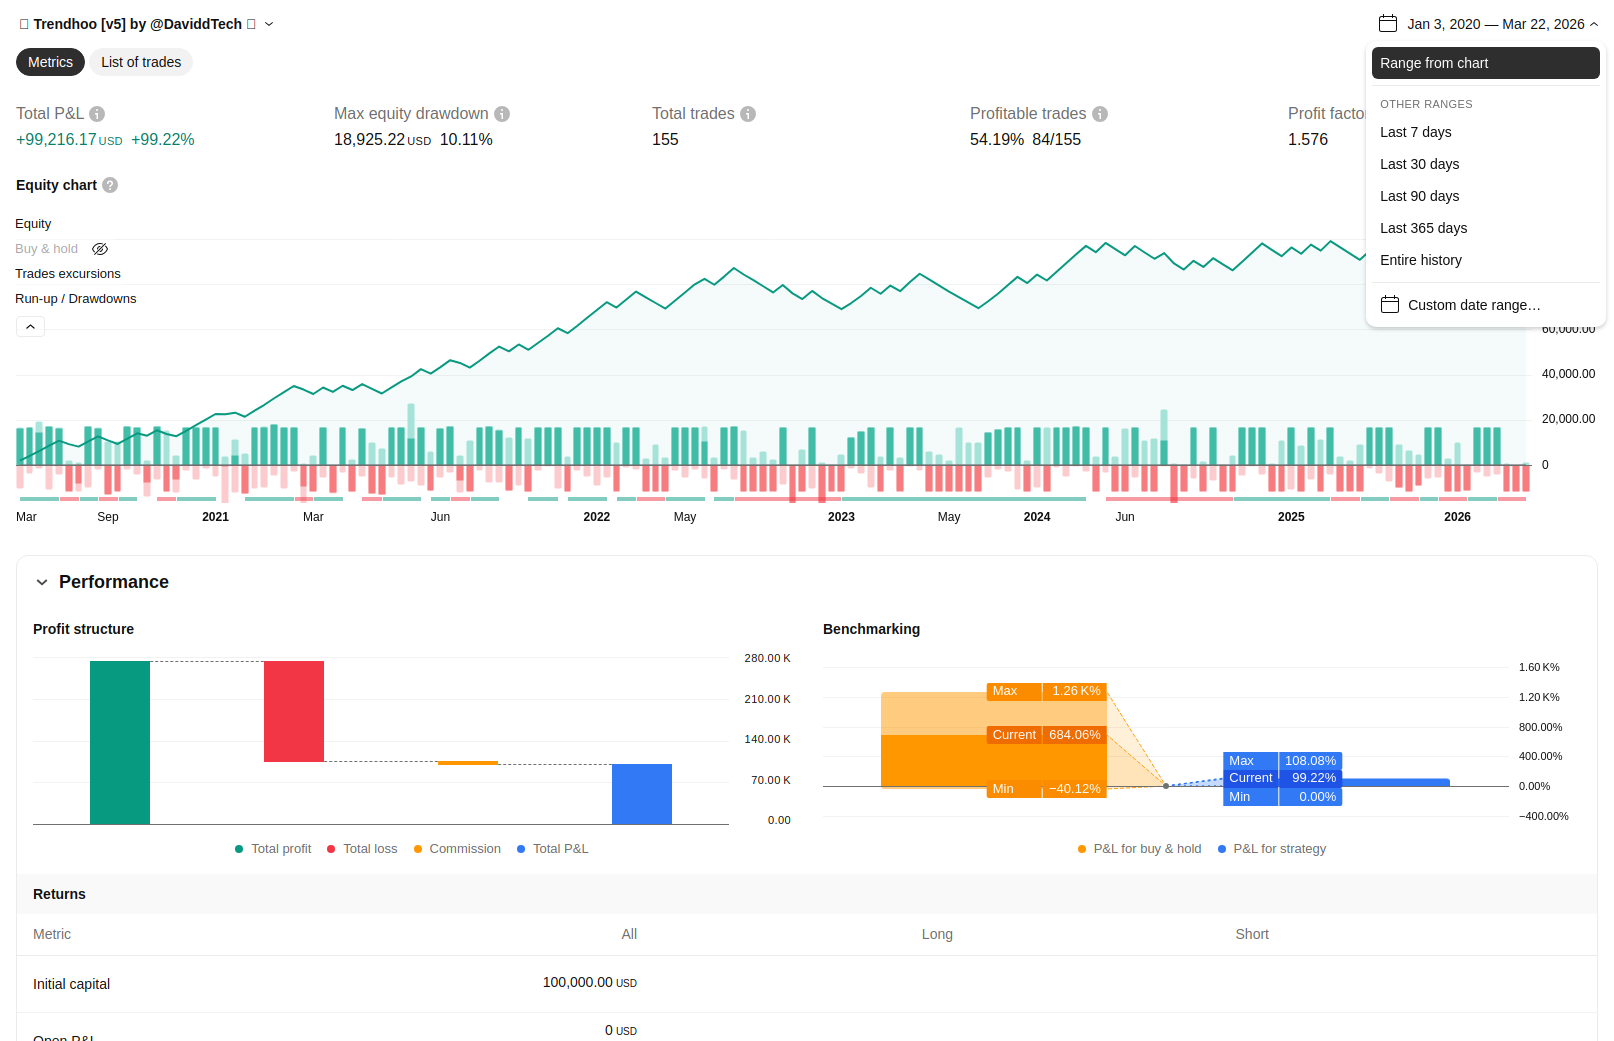Collapse the Performance section

42,582
